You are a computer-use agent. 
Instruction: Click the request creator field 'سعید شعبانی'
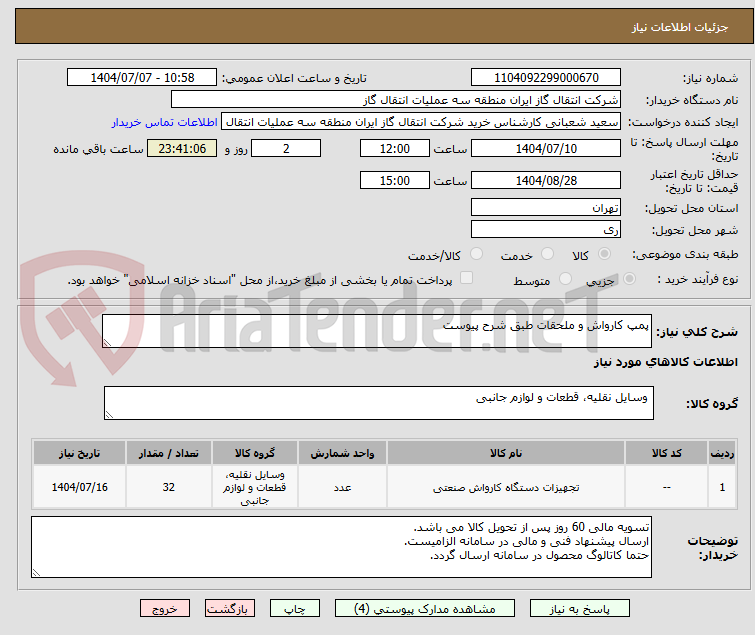pos(421,122)
